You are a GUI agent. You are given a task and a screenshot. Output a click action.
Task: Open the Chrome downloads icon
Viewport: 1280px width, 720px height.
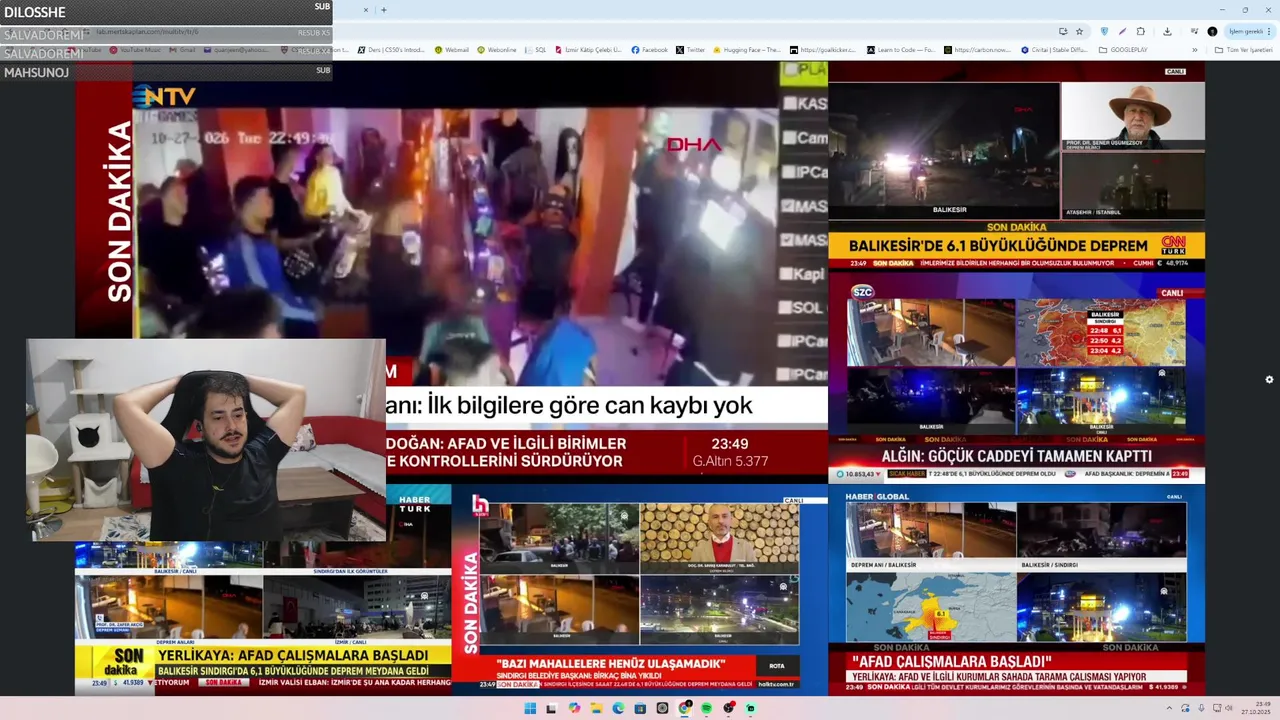(x=1167, y=31)
